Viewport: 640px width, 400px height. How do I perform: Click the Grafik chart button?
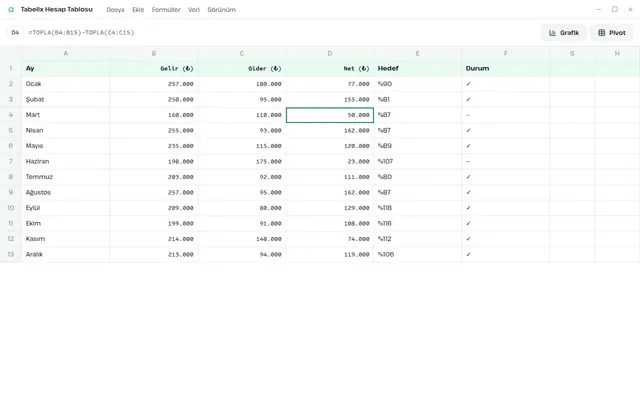(564, 33)
